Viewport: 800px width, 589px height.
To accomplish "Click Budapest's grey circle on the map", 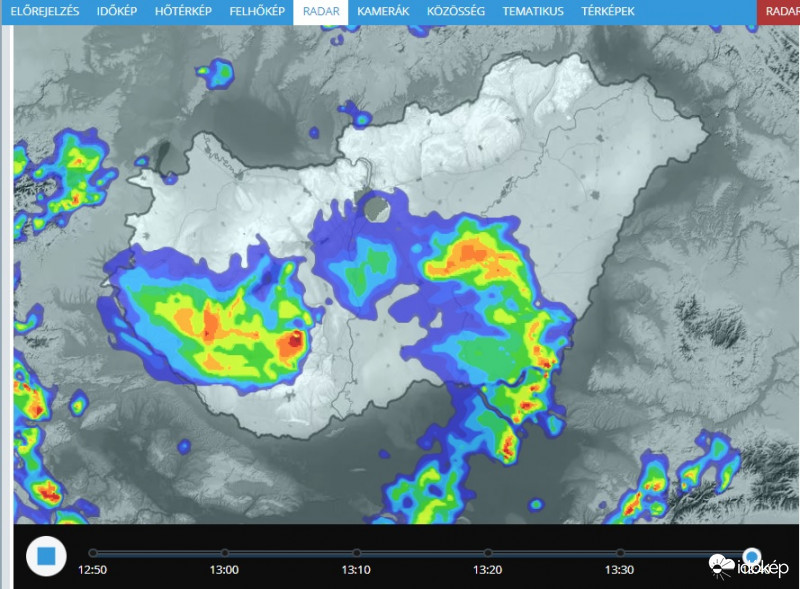I will coord(378,209).
